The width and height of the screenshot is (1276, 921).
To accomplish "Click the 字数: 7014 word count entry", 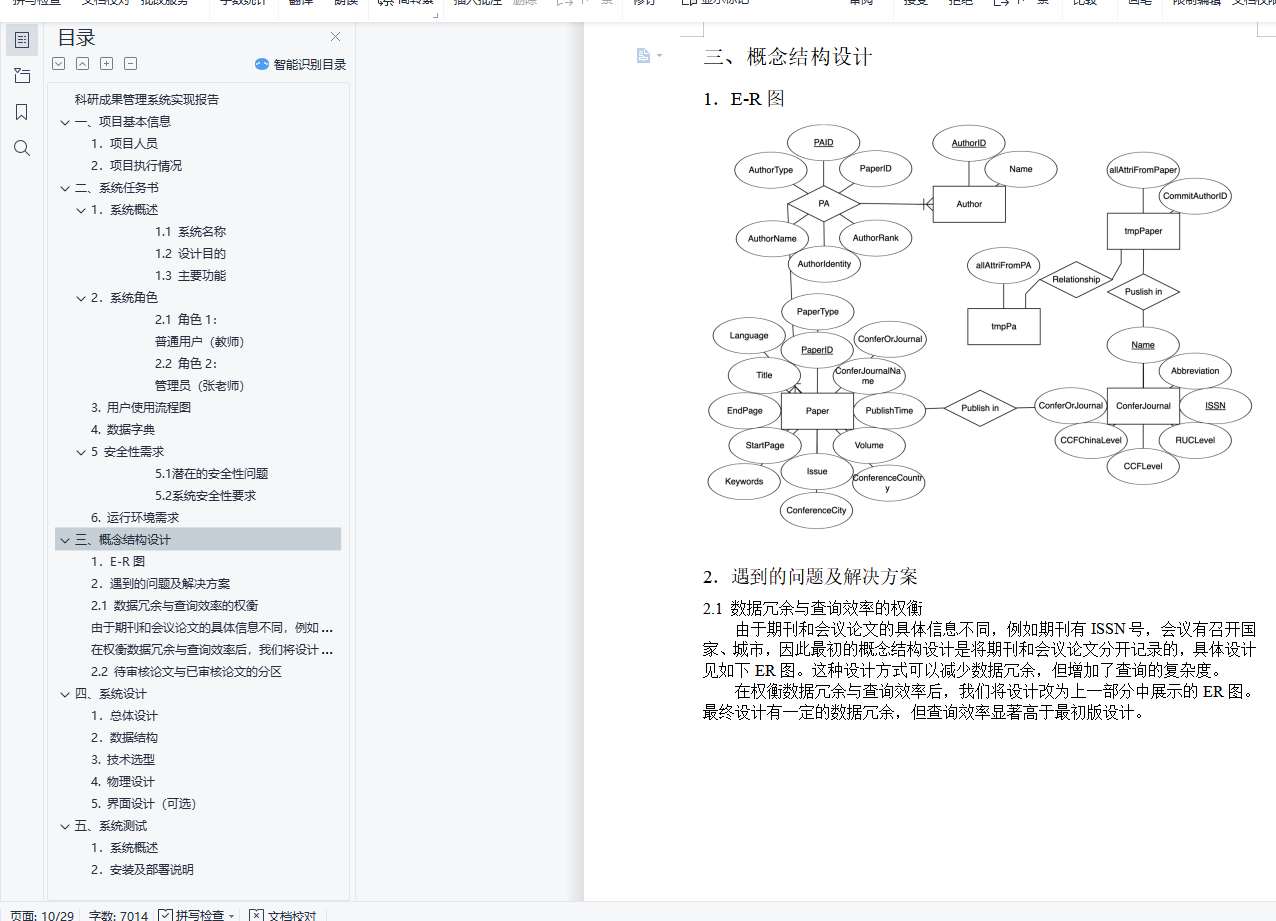I will (x=118, y=914).
